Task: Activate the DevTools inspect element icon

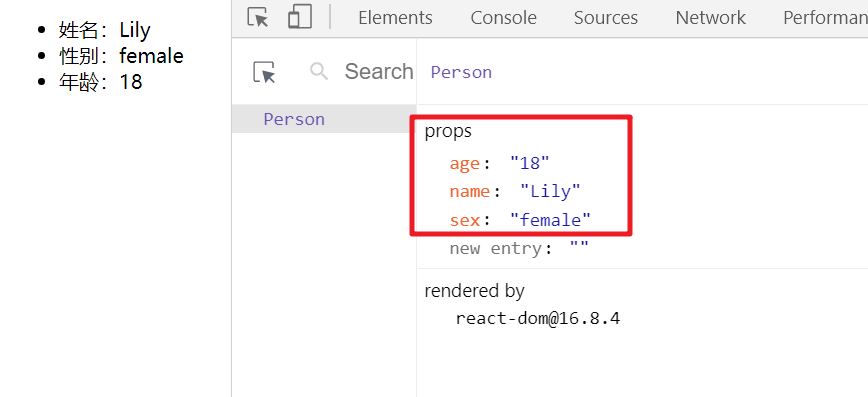Action: point(257,17)
